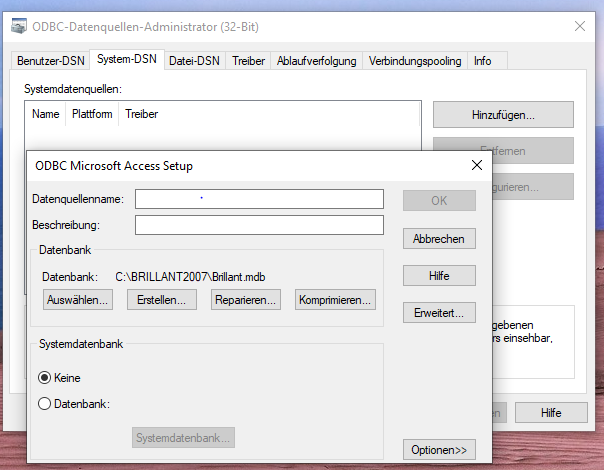This screenshot has height=470, width=604.
Task: Switch to the Treiber tab
Action: click(248, 61)
